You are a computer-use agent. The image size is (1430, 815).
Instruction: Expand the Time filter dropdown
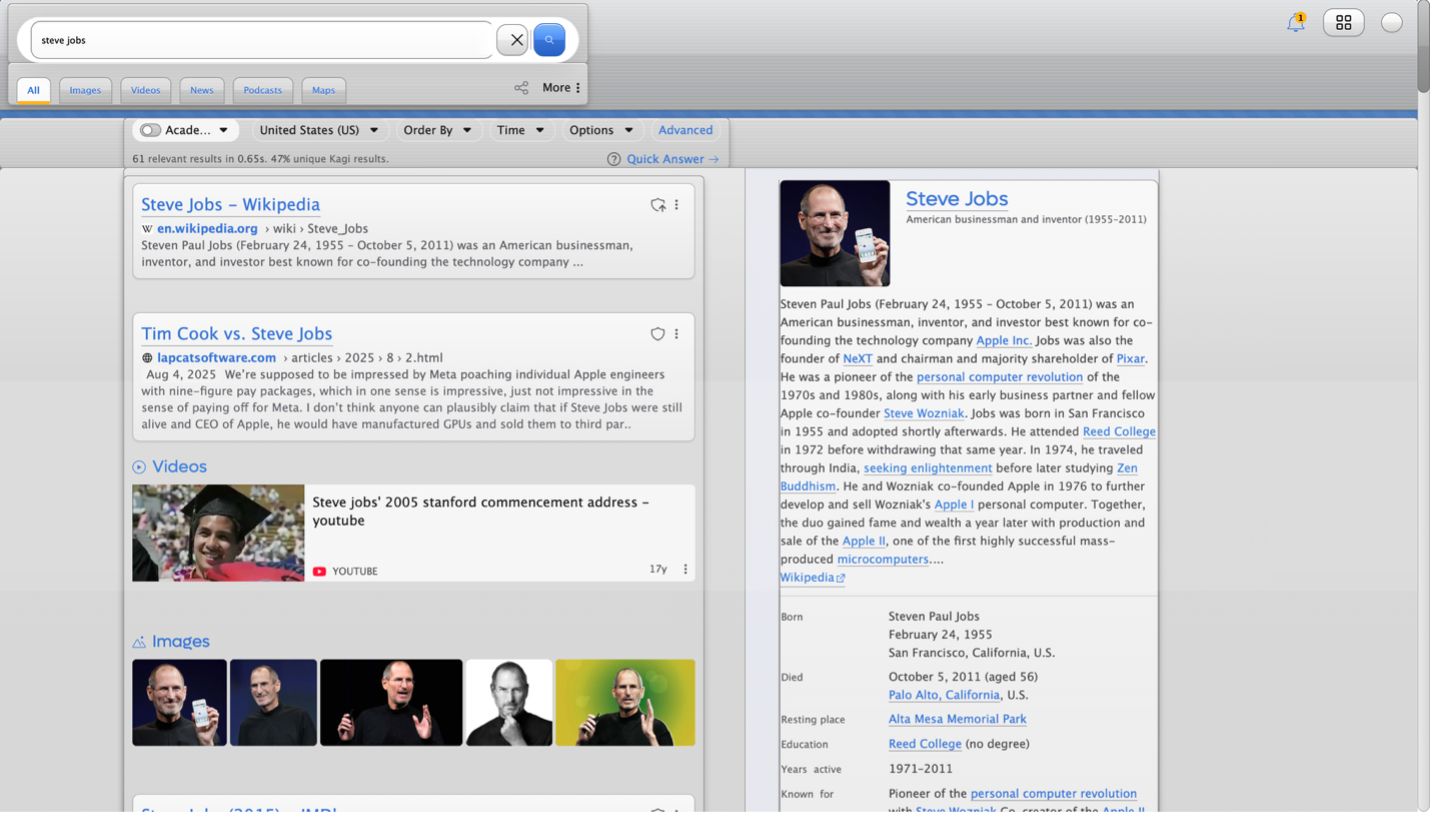[x=520, y=130]
